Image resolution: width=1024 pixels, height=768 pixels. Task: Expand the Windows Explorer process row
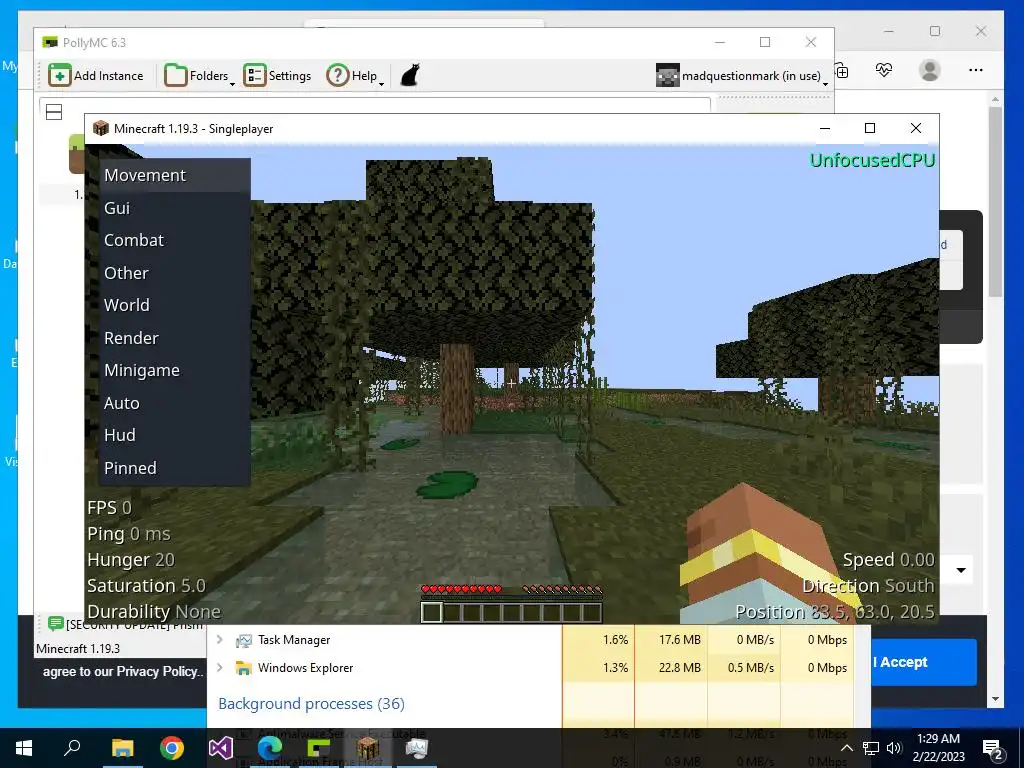click(220, 667)
